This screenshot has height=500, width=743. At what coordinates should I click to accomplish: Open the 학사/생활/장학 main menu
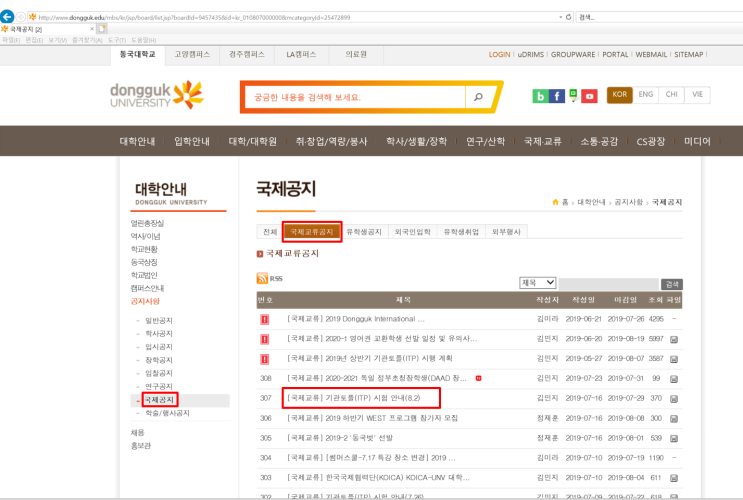[416, 141]
